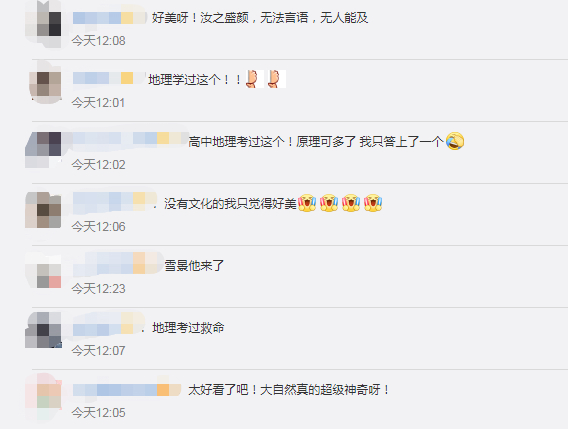
Task: Click the laughing-crying emoji in the 12:02 comment
Action: pos(455,141)
